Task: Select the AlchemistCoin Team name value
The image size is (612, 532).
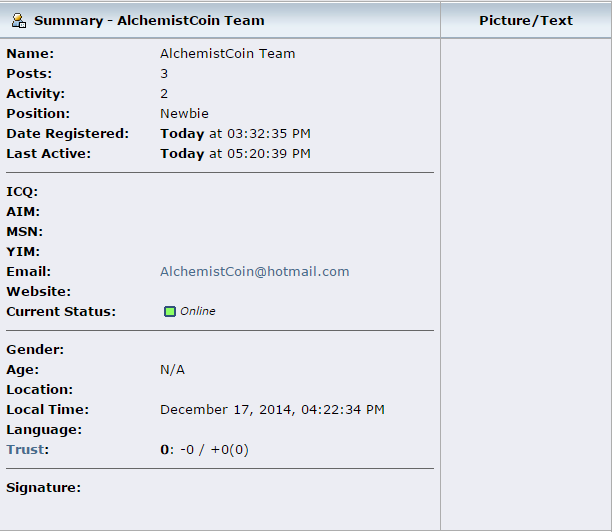Action: 228,53
